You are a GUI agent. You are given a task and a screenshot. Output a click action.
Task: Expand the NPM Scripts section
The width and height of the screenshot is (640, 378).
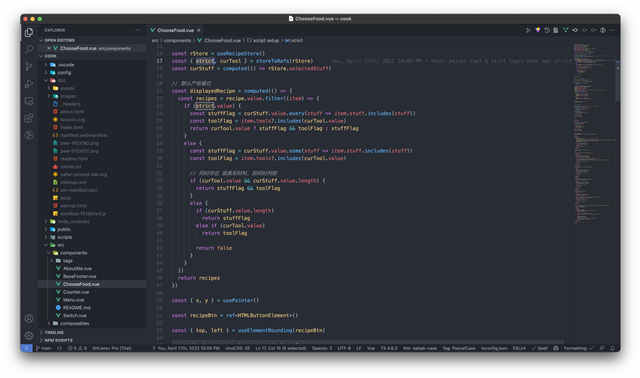click(x=58, y=340)
